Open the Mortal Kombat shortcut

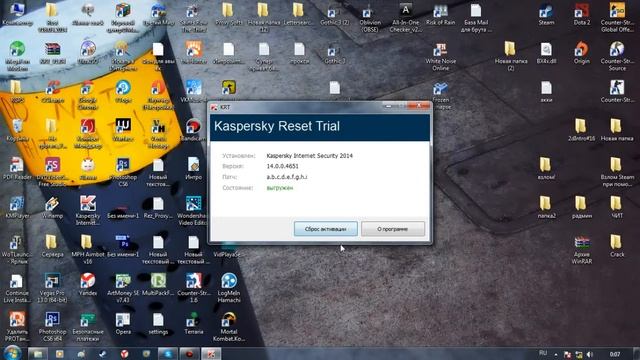click(x=229, y=327)
